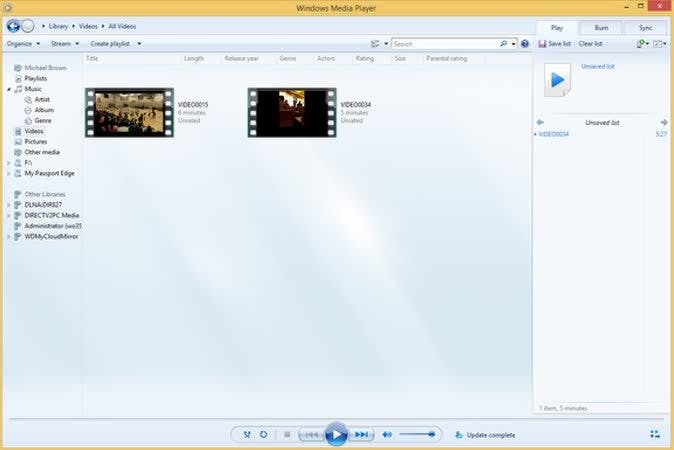Open the View options dropdown arrow
Image resolution: width=674 pixels, height=450 pixels.
click(x=386, y=44)
